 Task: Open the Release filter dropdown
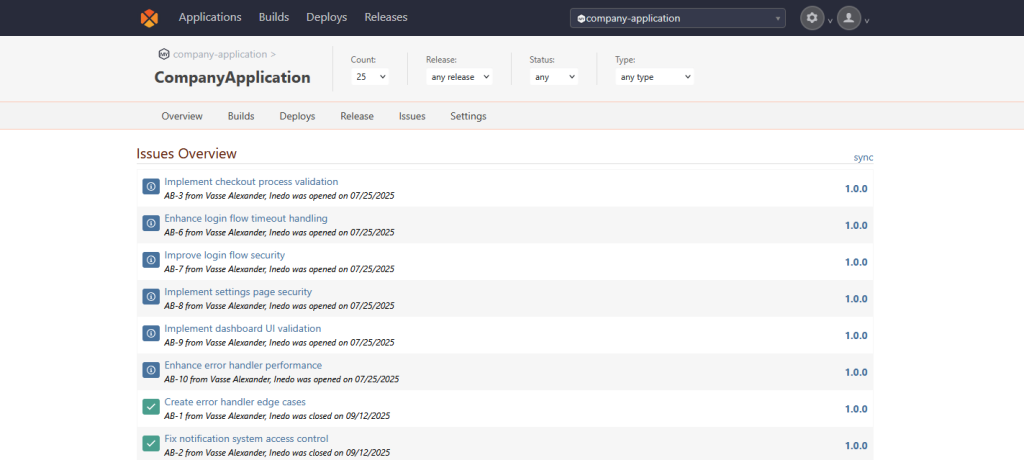click(x=458, y=77)
